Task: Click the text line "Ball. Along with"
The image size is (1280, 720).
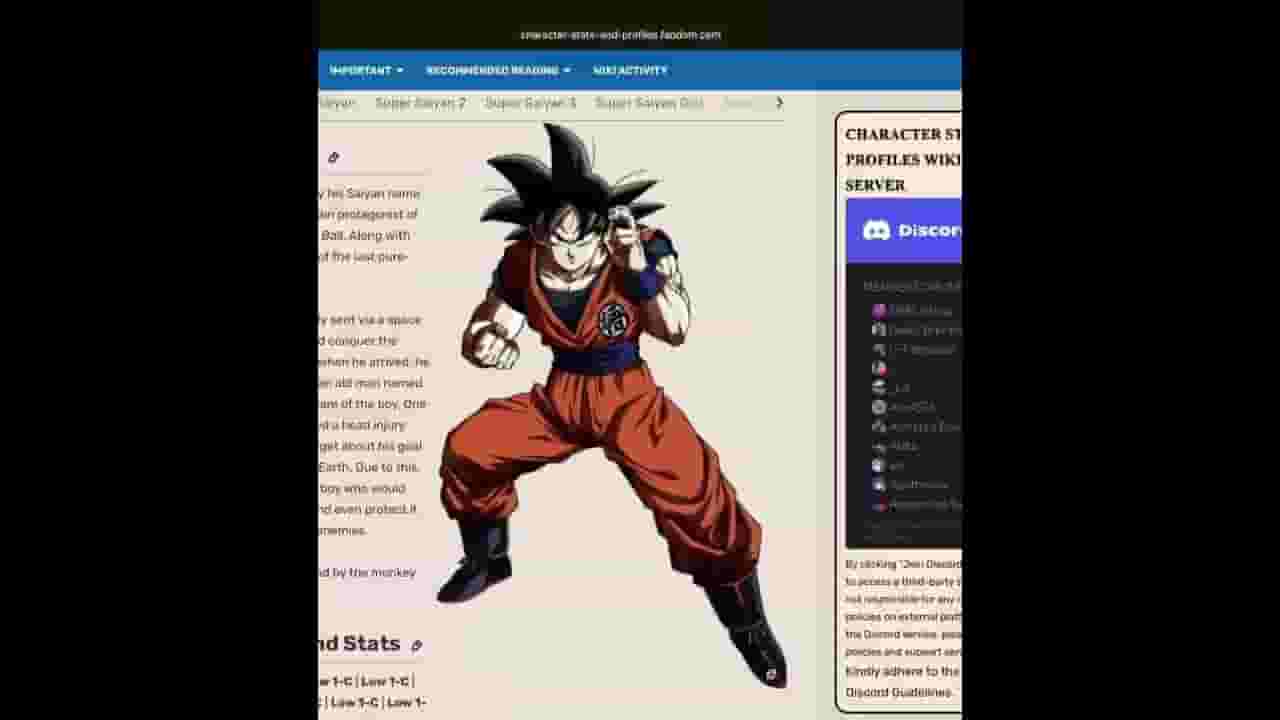Action: pos(366,235)
